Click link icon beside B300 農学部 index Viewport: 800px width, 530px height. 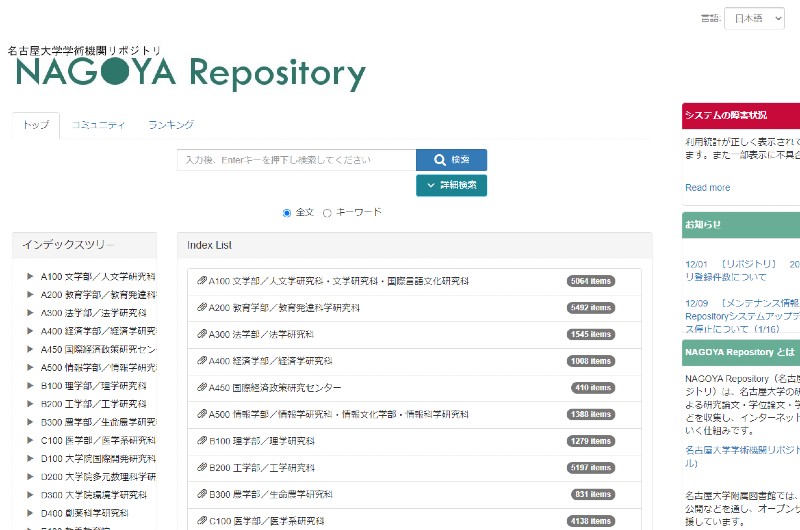(x=202, y=494)
